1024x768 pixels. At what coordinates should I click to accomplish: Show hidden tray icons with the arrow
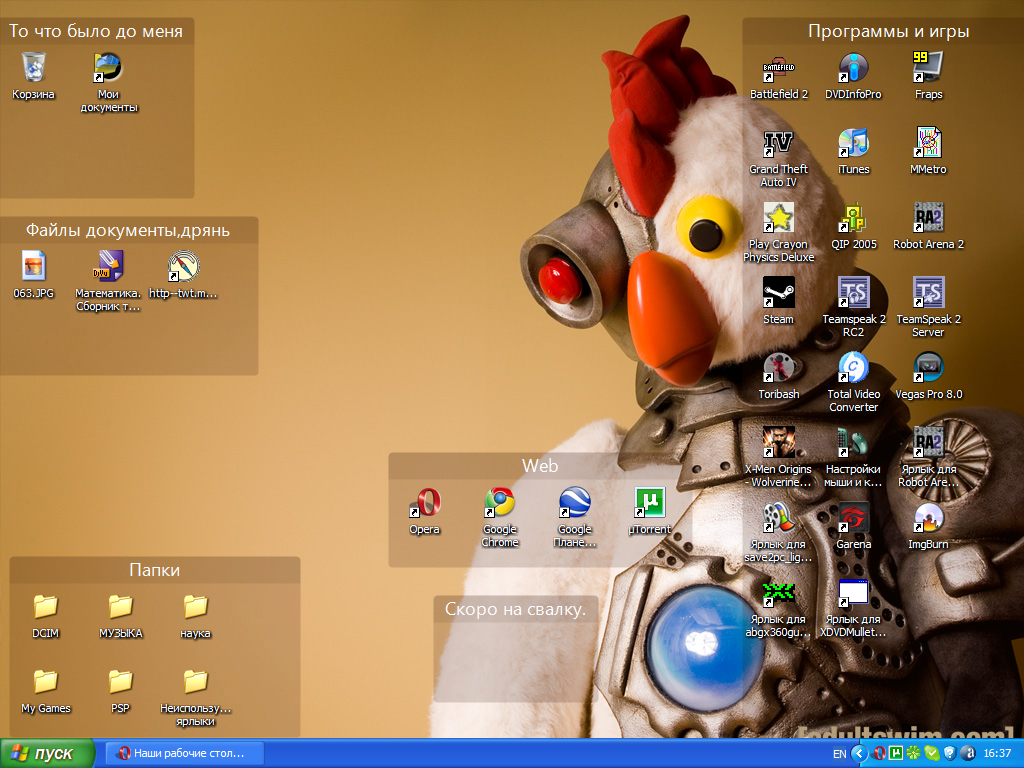(859, 754)
